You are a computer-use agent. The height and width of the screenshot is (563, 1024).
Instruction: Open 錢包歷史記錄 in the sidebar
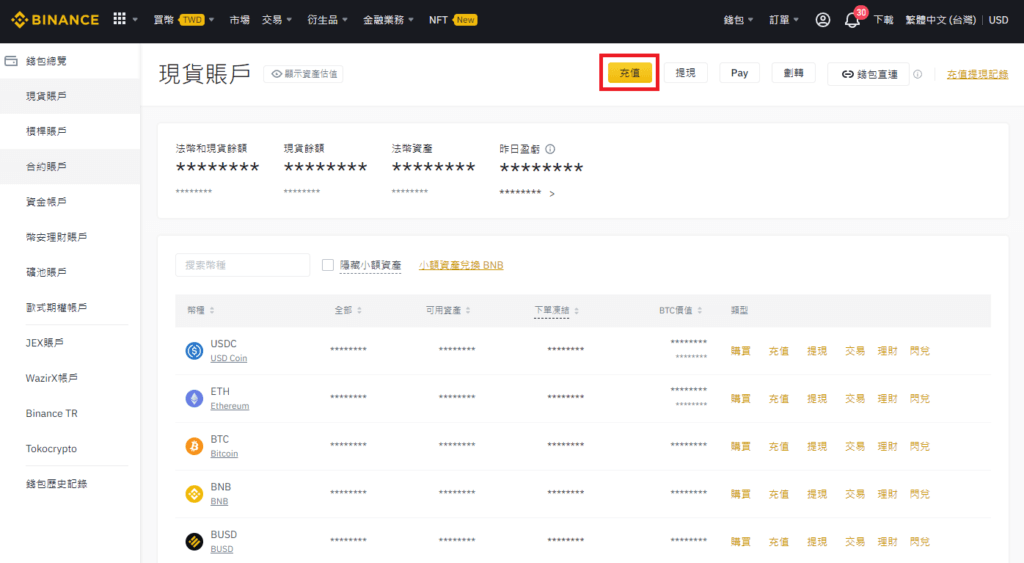(70, 484)
